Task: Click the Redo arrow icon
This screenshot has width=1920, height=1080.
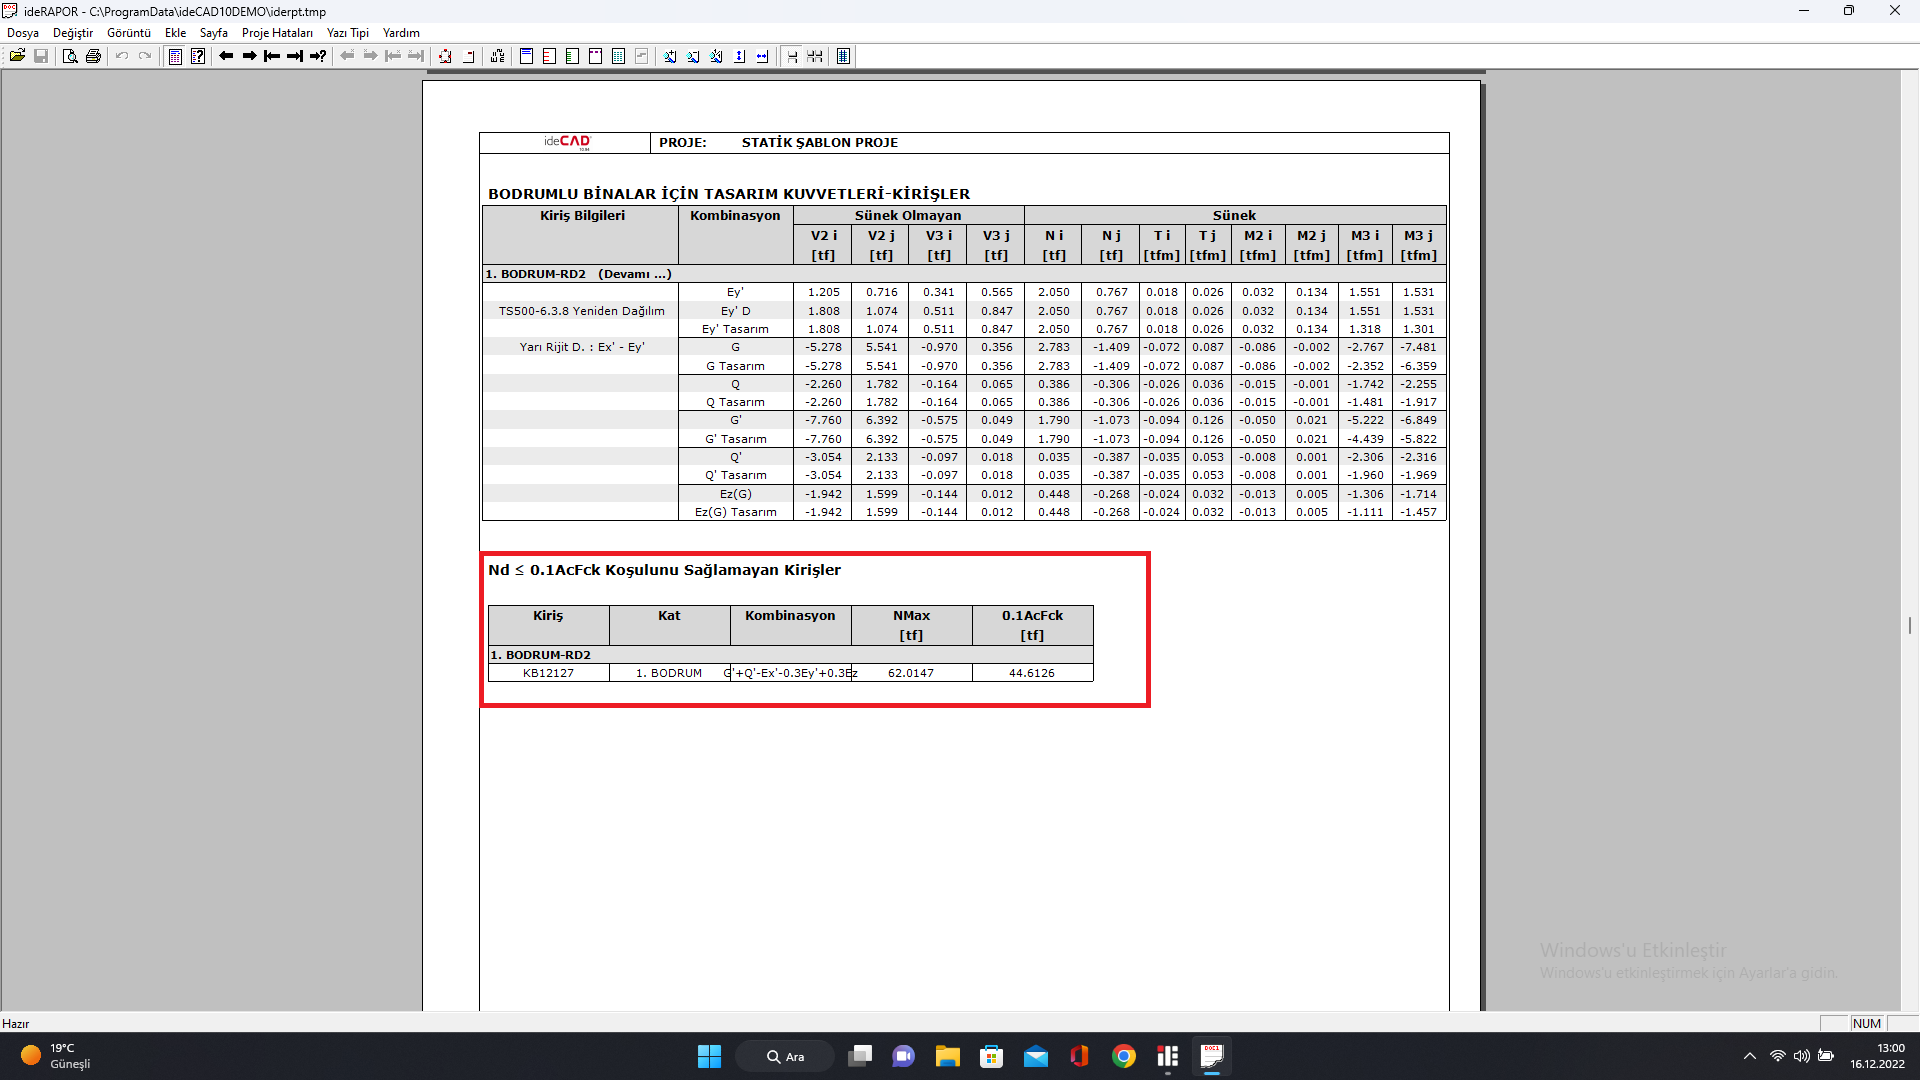Action: (x=145, y=56)
